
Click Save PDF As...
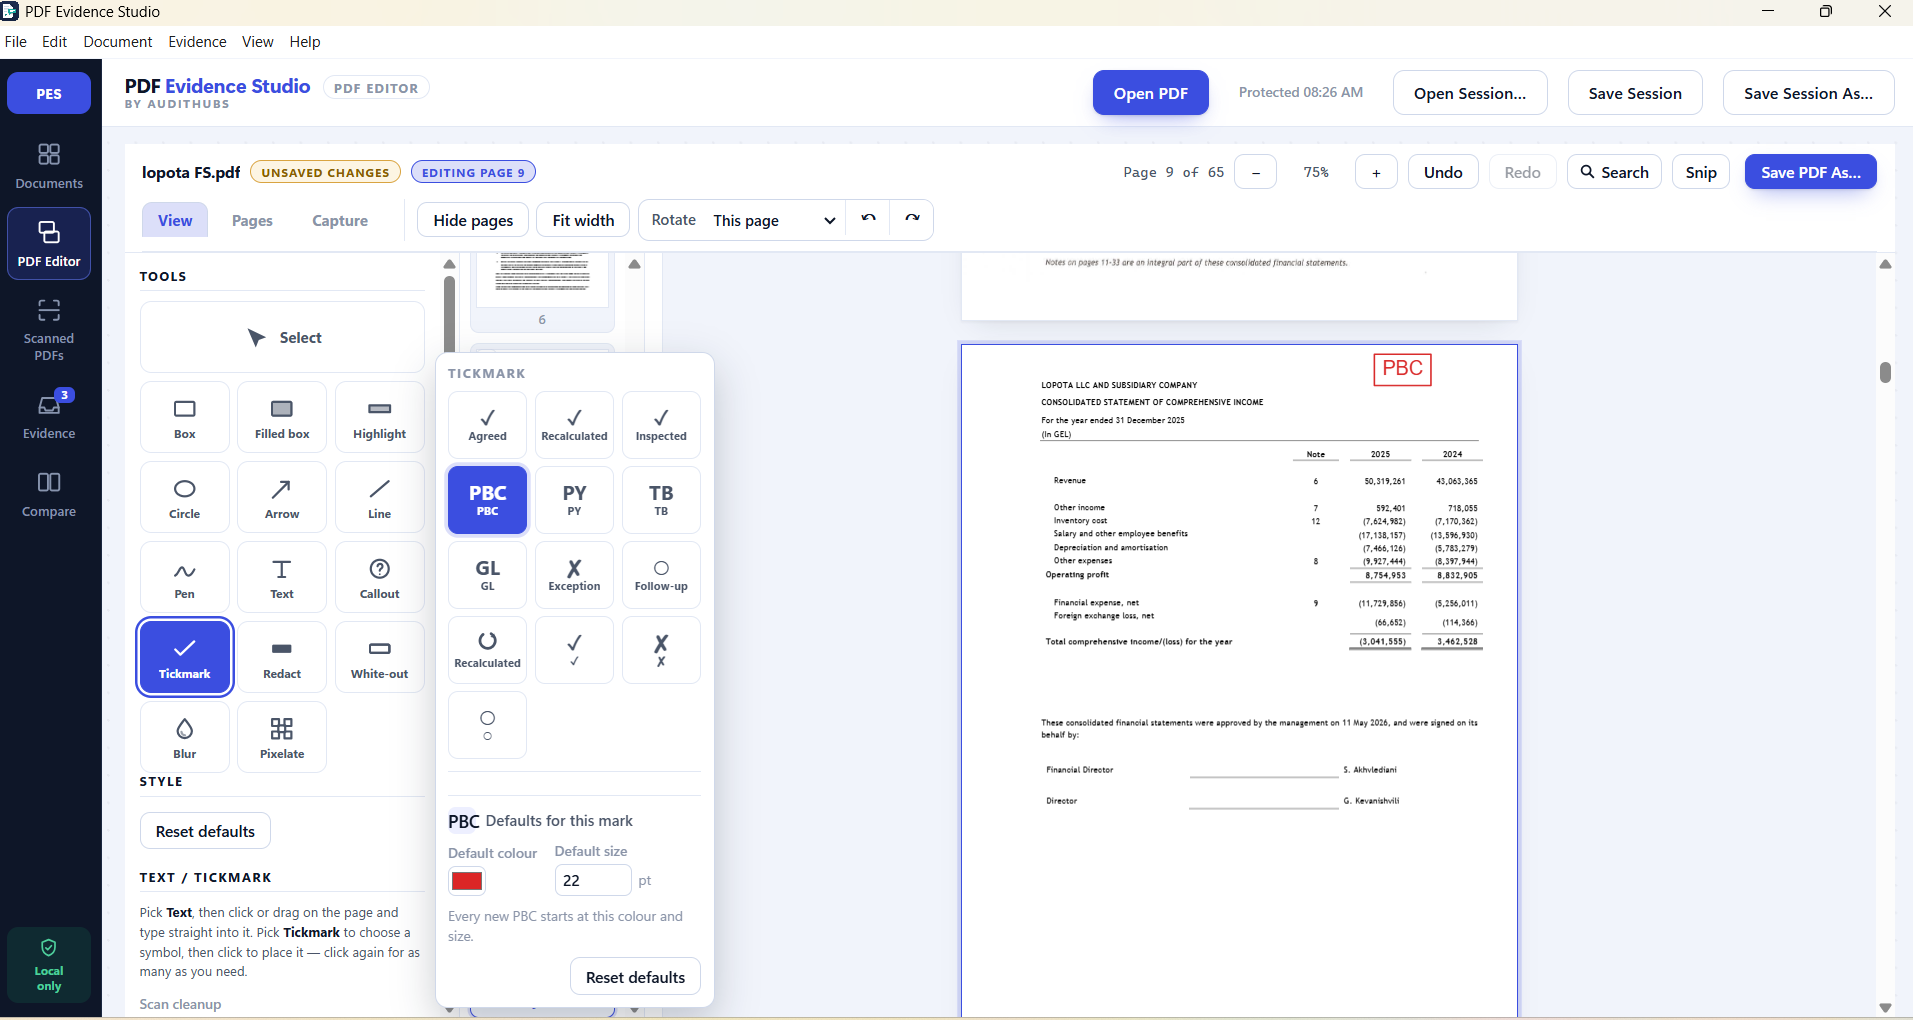tap(1810, 172)
